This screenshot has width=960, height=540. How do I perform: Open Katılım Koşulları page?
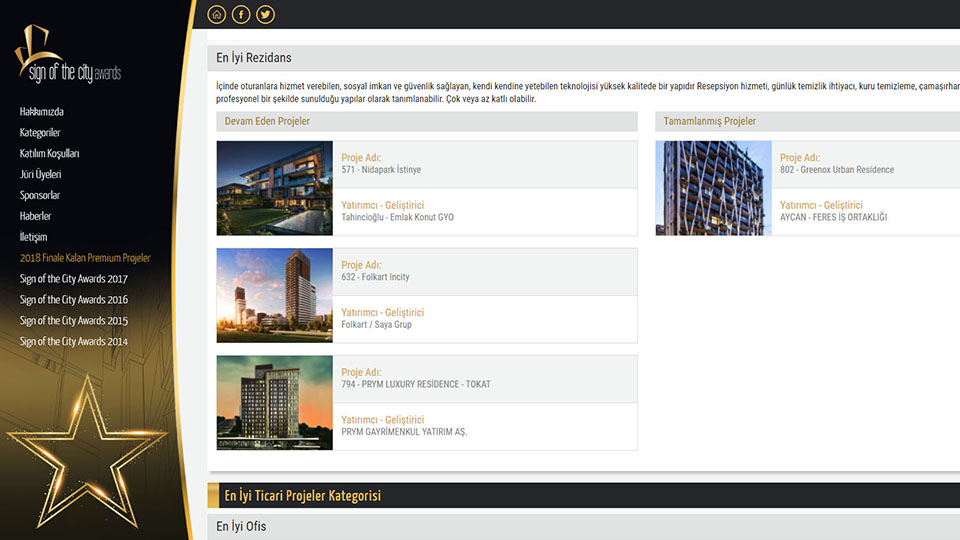(50, 153)
